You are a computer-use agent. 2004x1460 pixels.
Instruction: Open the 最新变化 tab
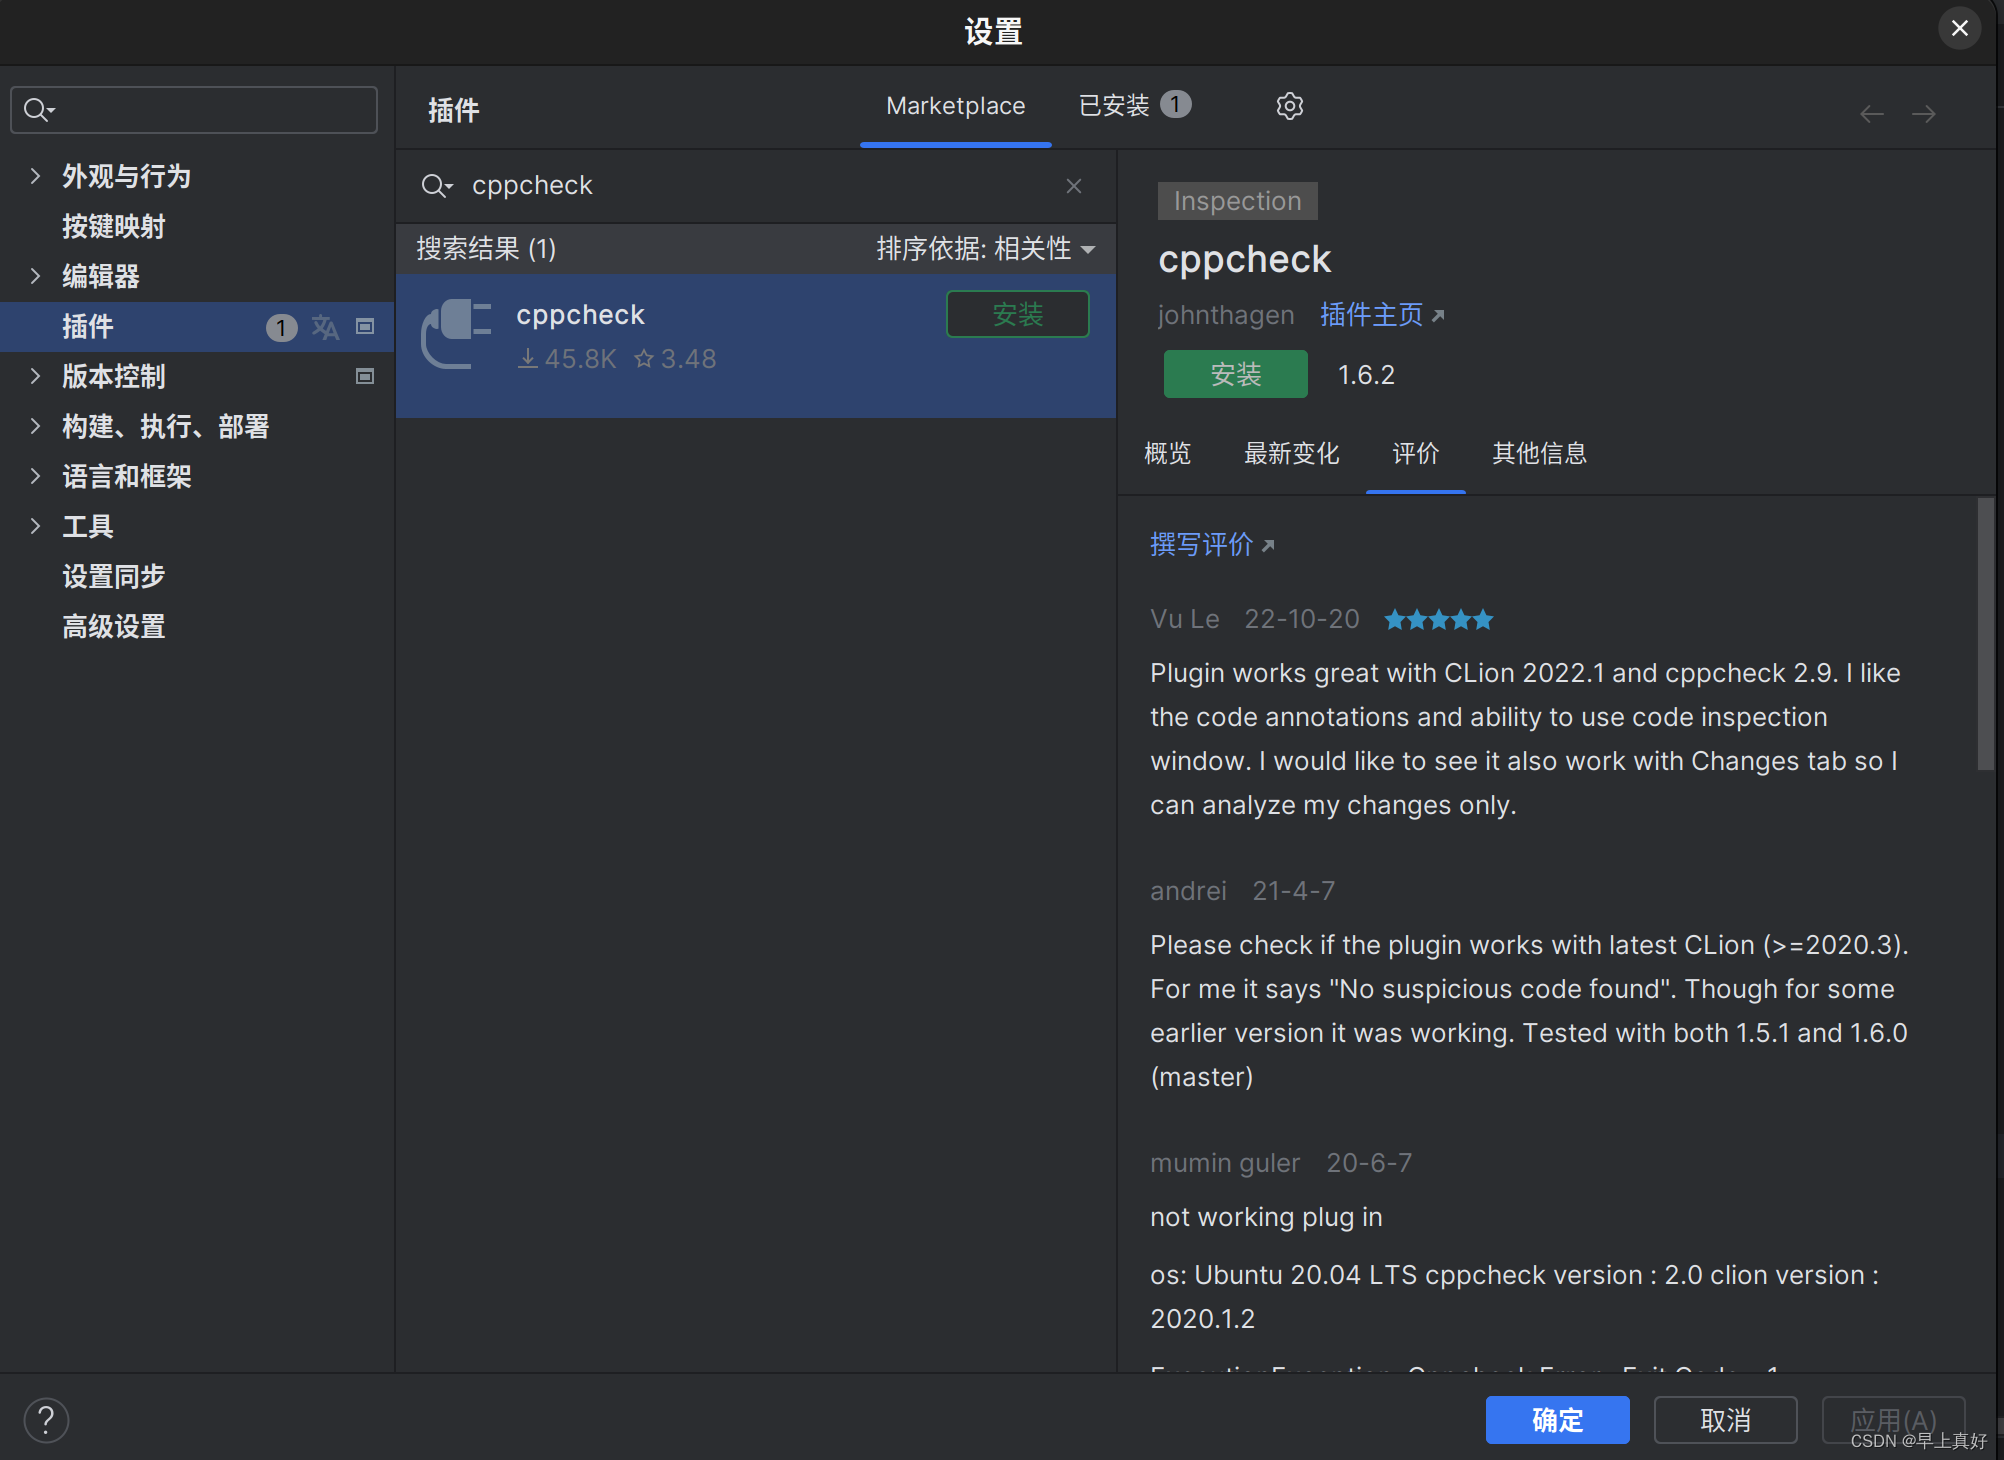pos(1291,454)
